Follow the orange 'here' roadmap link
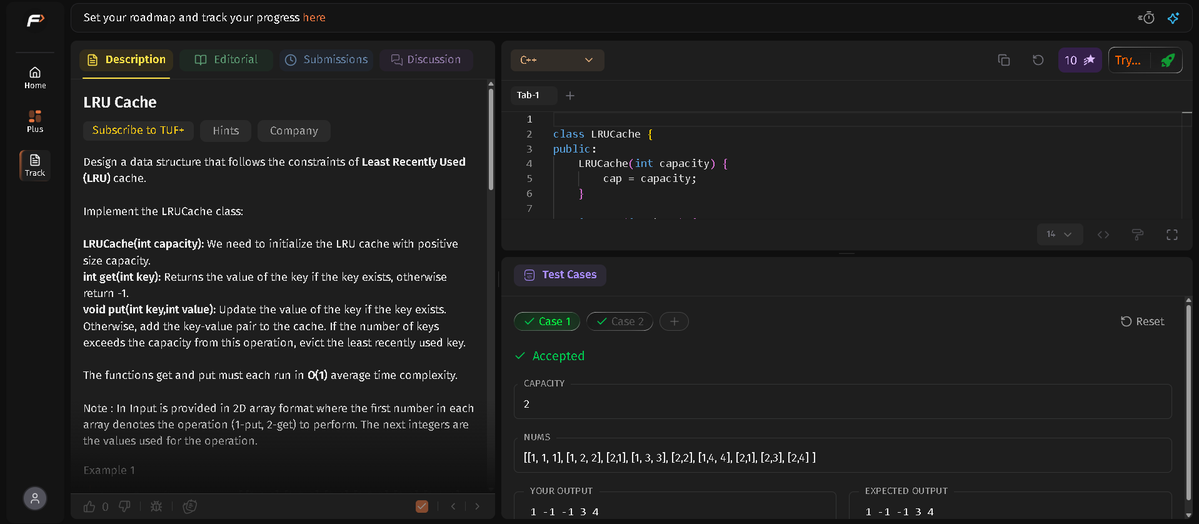Viewport: 1199px width, 524px height. coord(314,18)
